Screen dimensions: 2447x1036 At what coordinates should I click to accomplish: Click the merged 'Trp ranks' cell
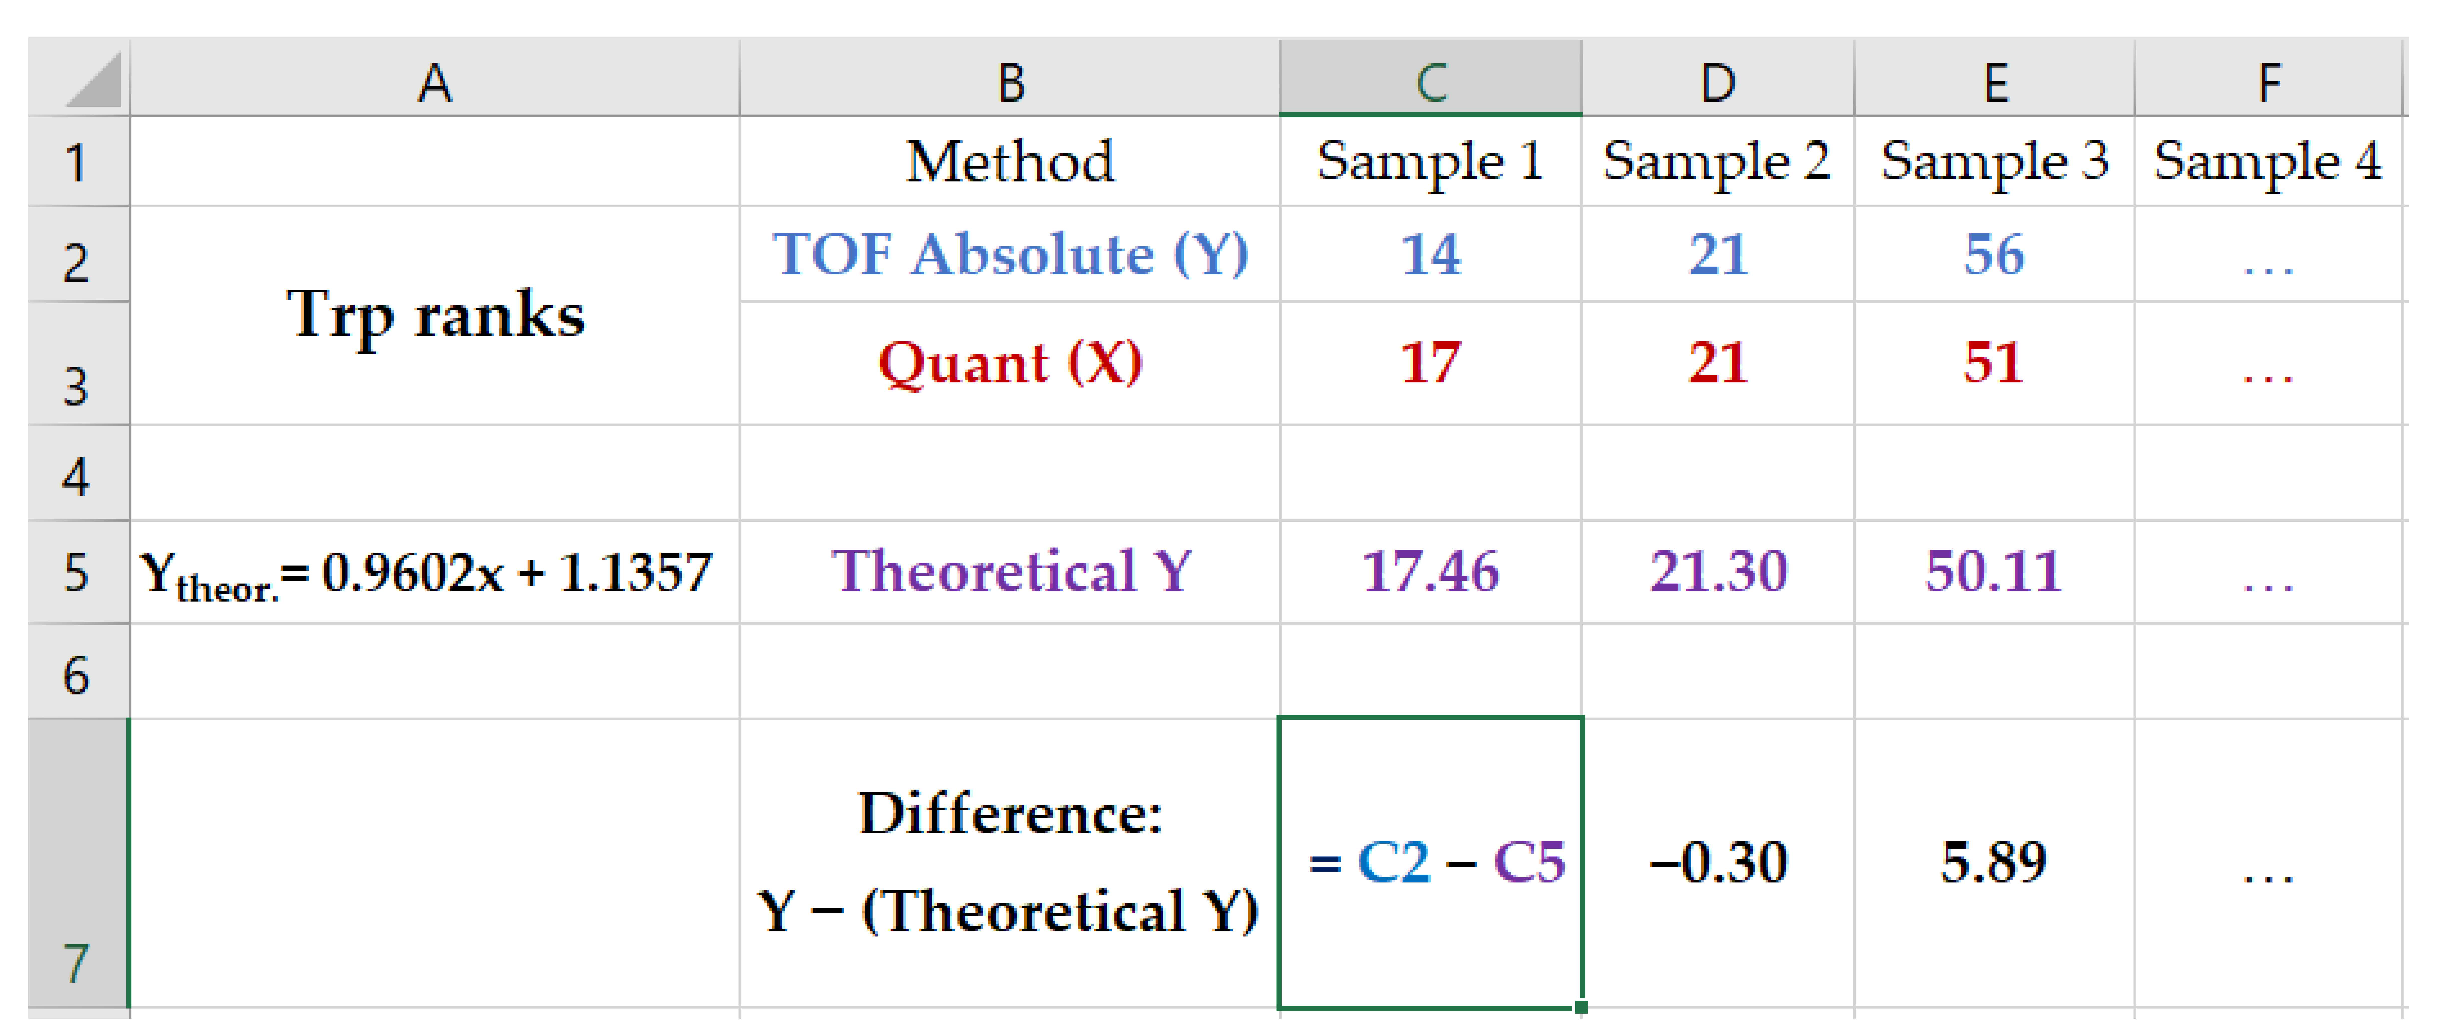(x=434, y=315)
